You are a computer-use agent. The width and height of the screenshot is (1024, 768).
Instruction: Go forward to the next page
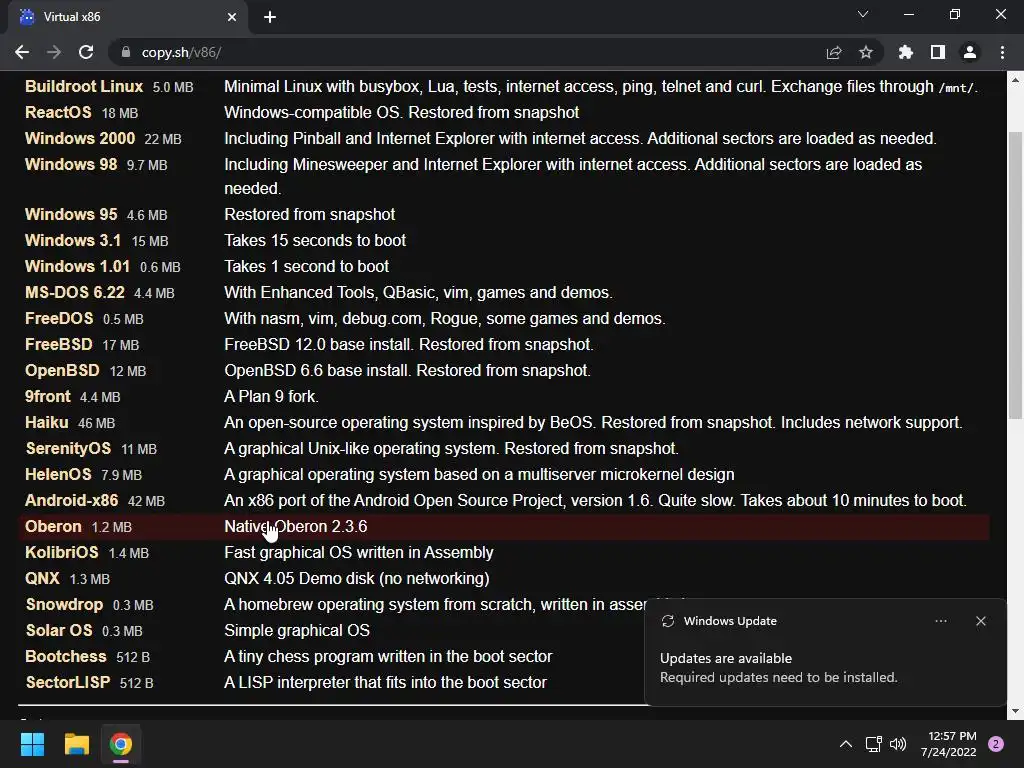[x=54, y=52]
